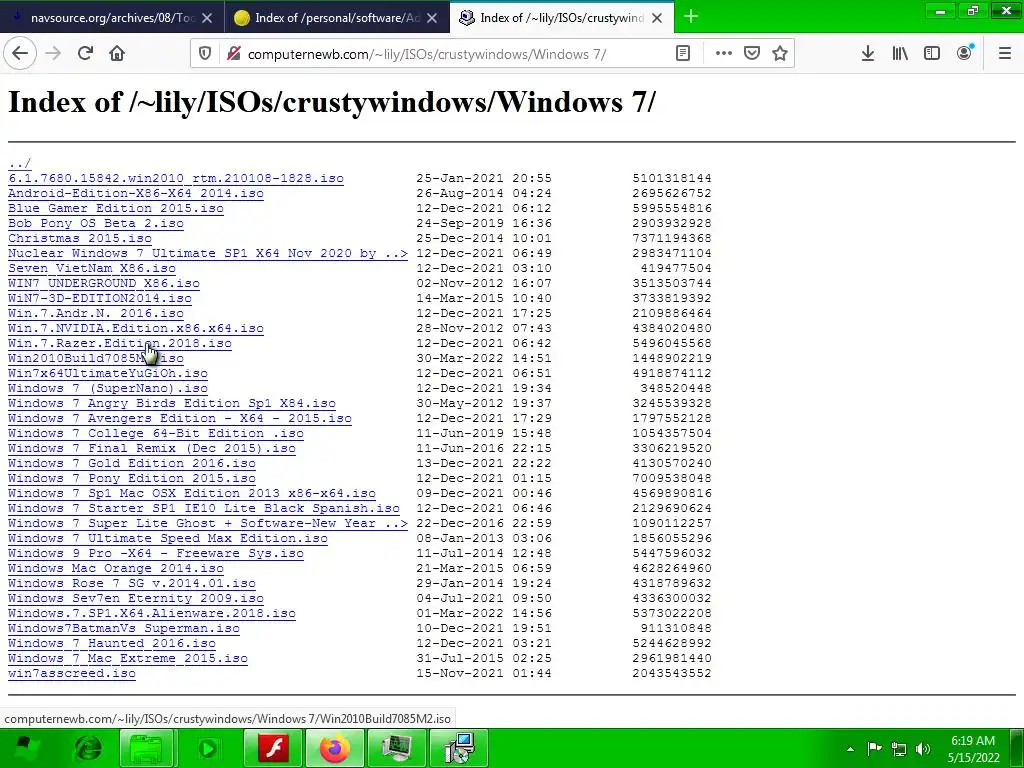
Task: Select file size 5101318144
Action: [672, 178]
